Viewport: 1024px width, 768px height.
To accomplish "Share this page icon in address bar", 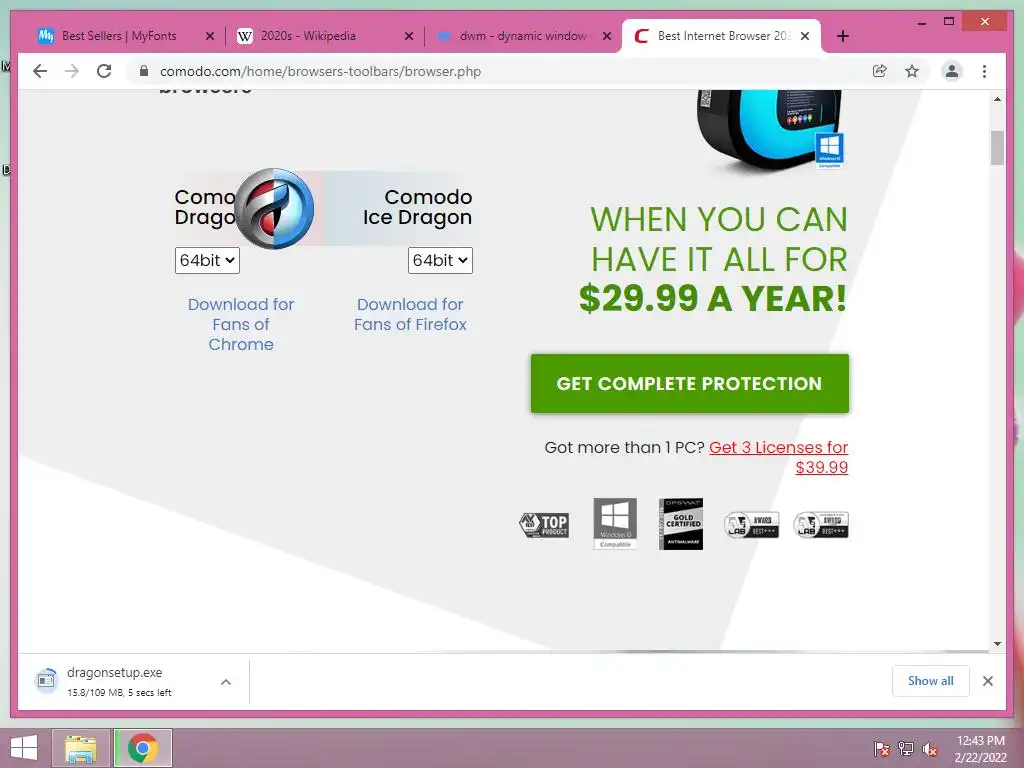I will tap(880, 71).
